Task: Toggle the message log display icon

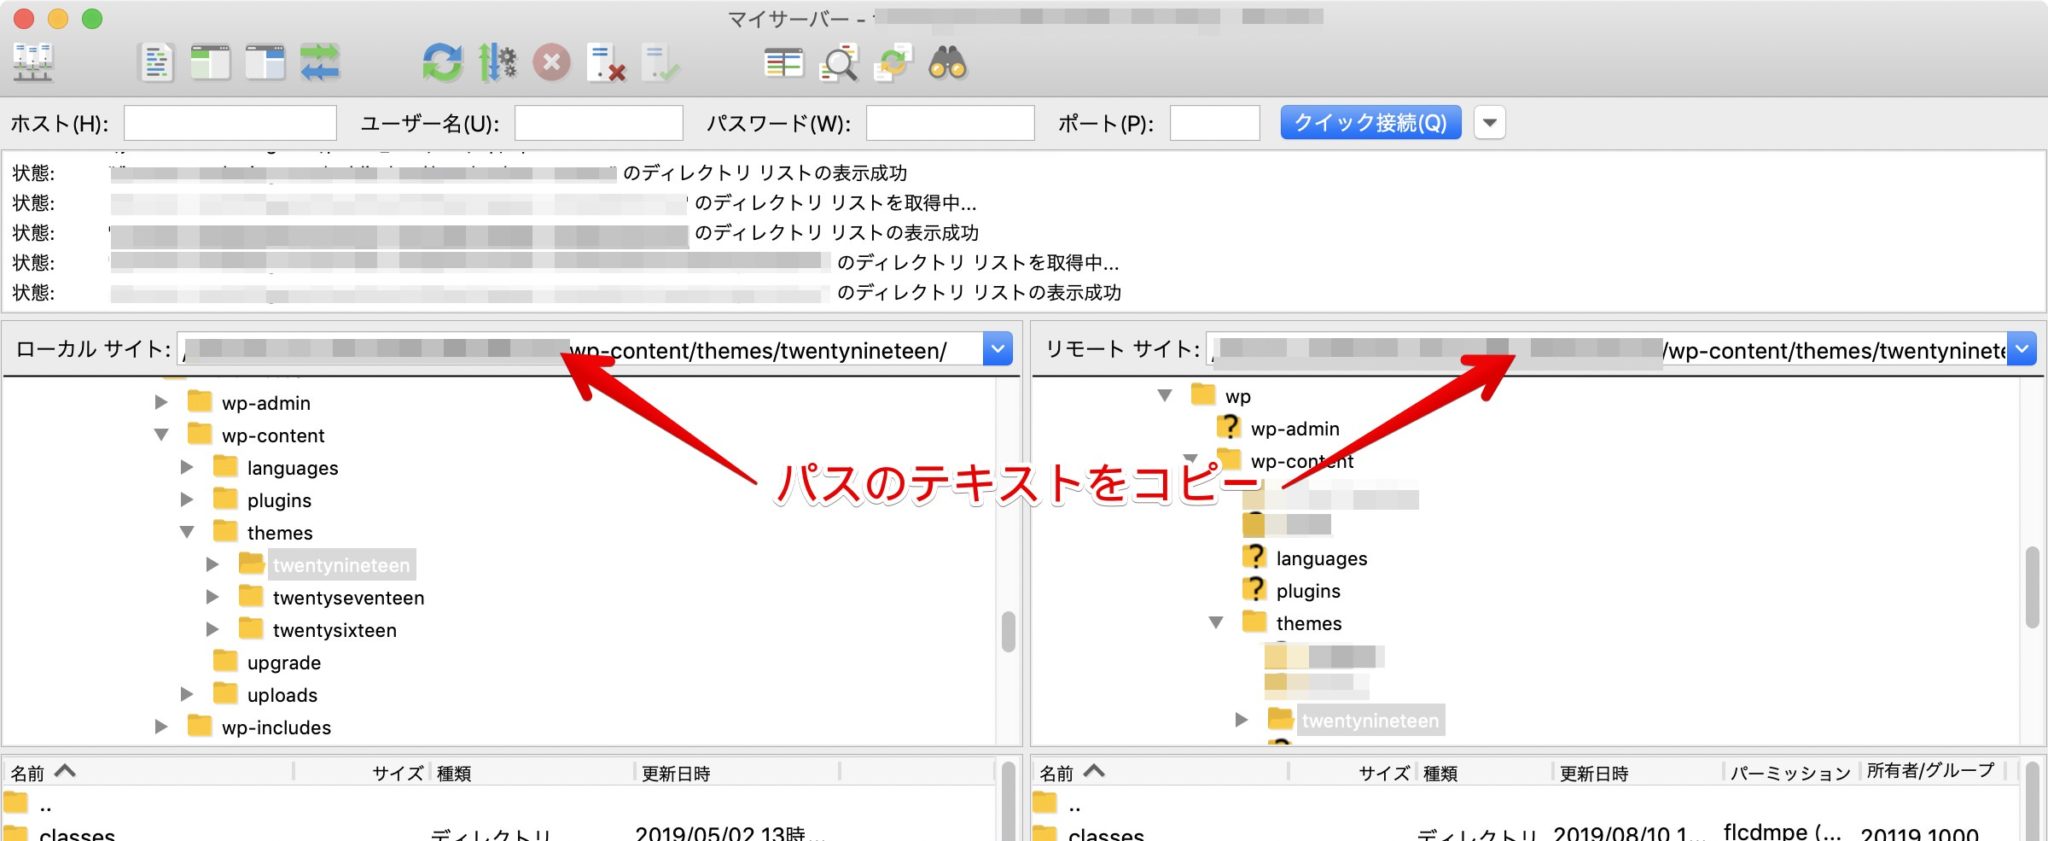Action: click(156, 63)
